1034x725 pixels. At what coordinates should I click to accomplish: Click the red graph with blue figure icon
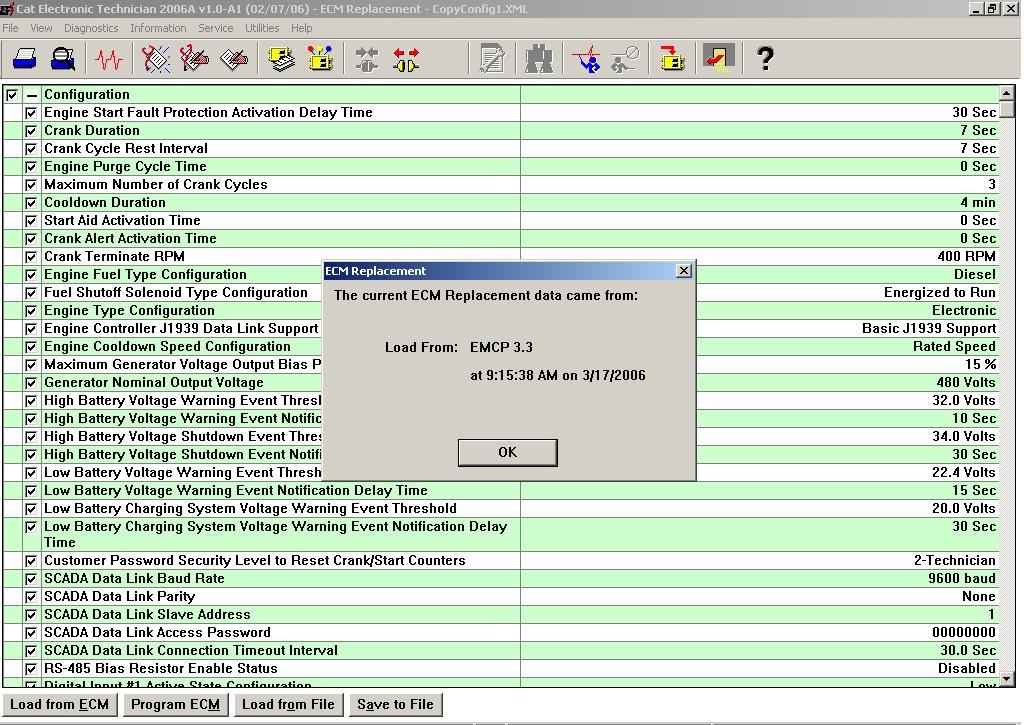[586, 59]
